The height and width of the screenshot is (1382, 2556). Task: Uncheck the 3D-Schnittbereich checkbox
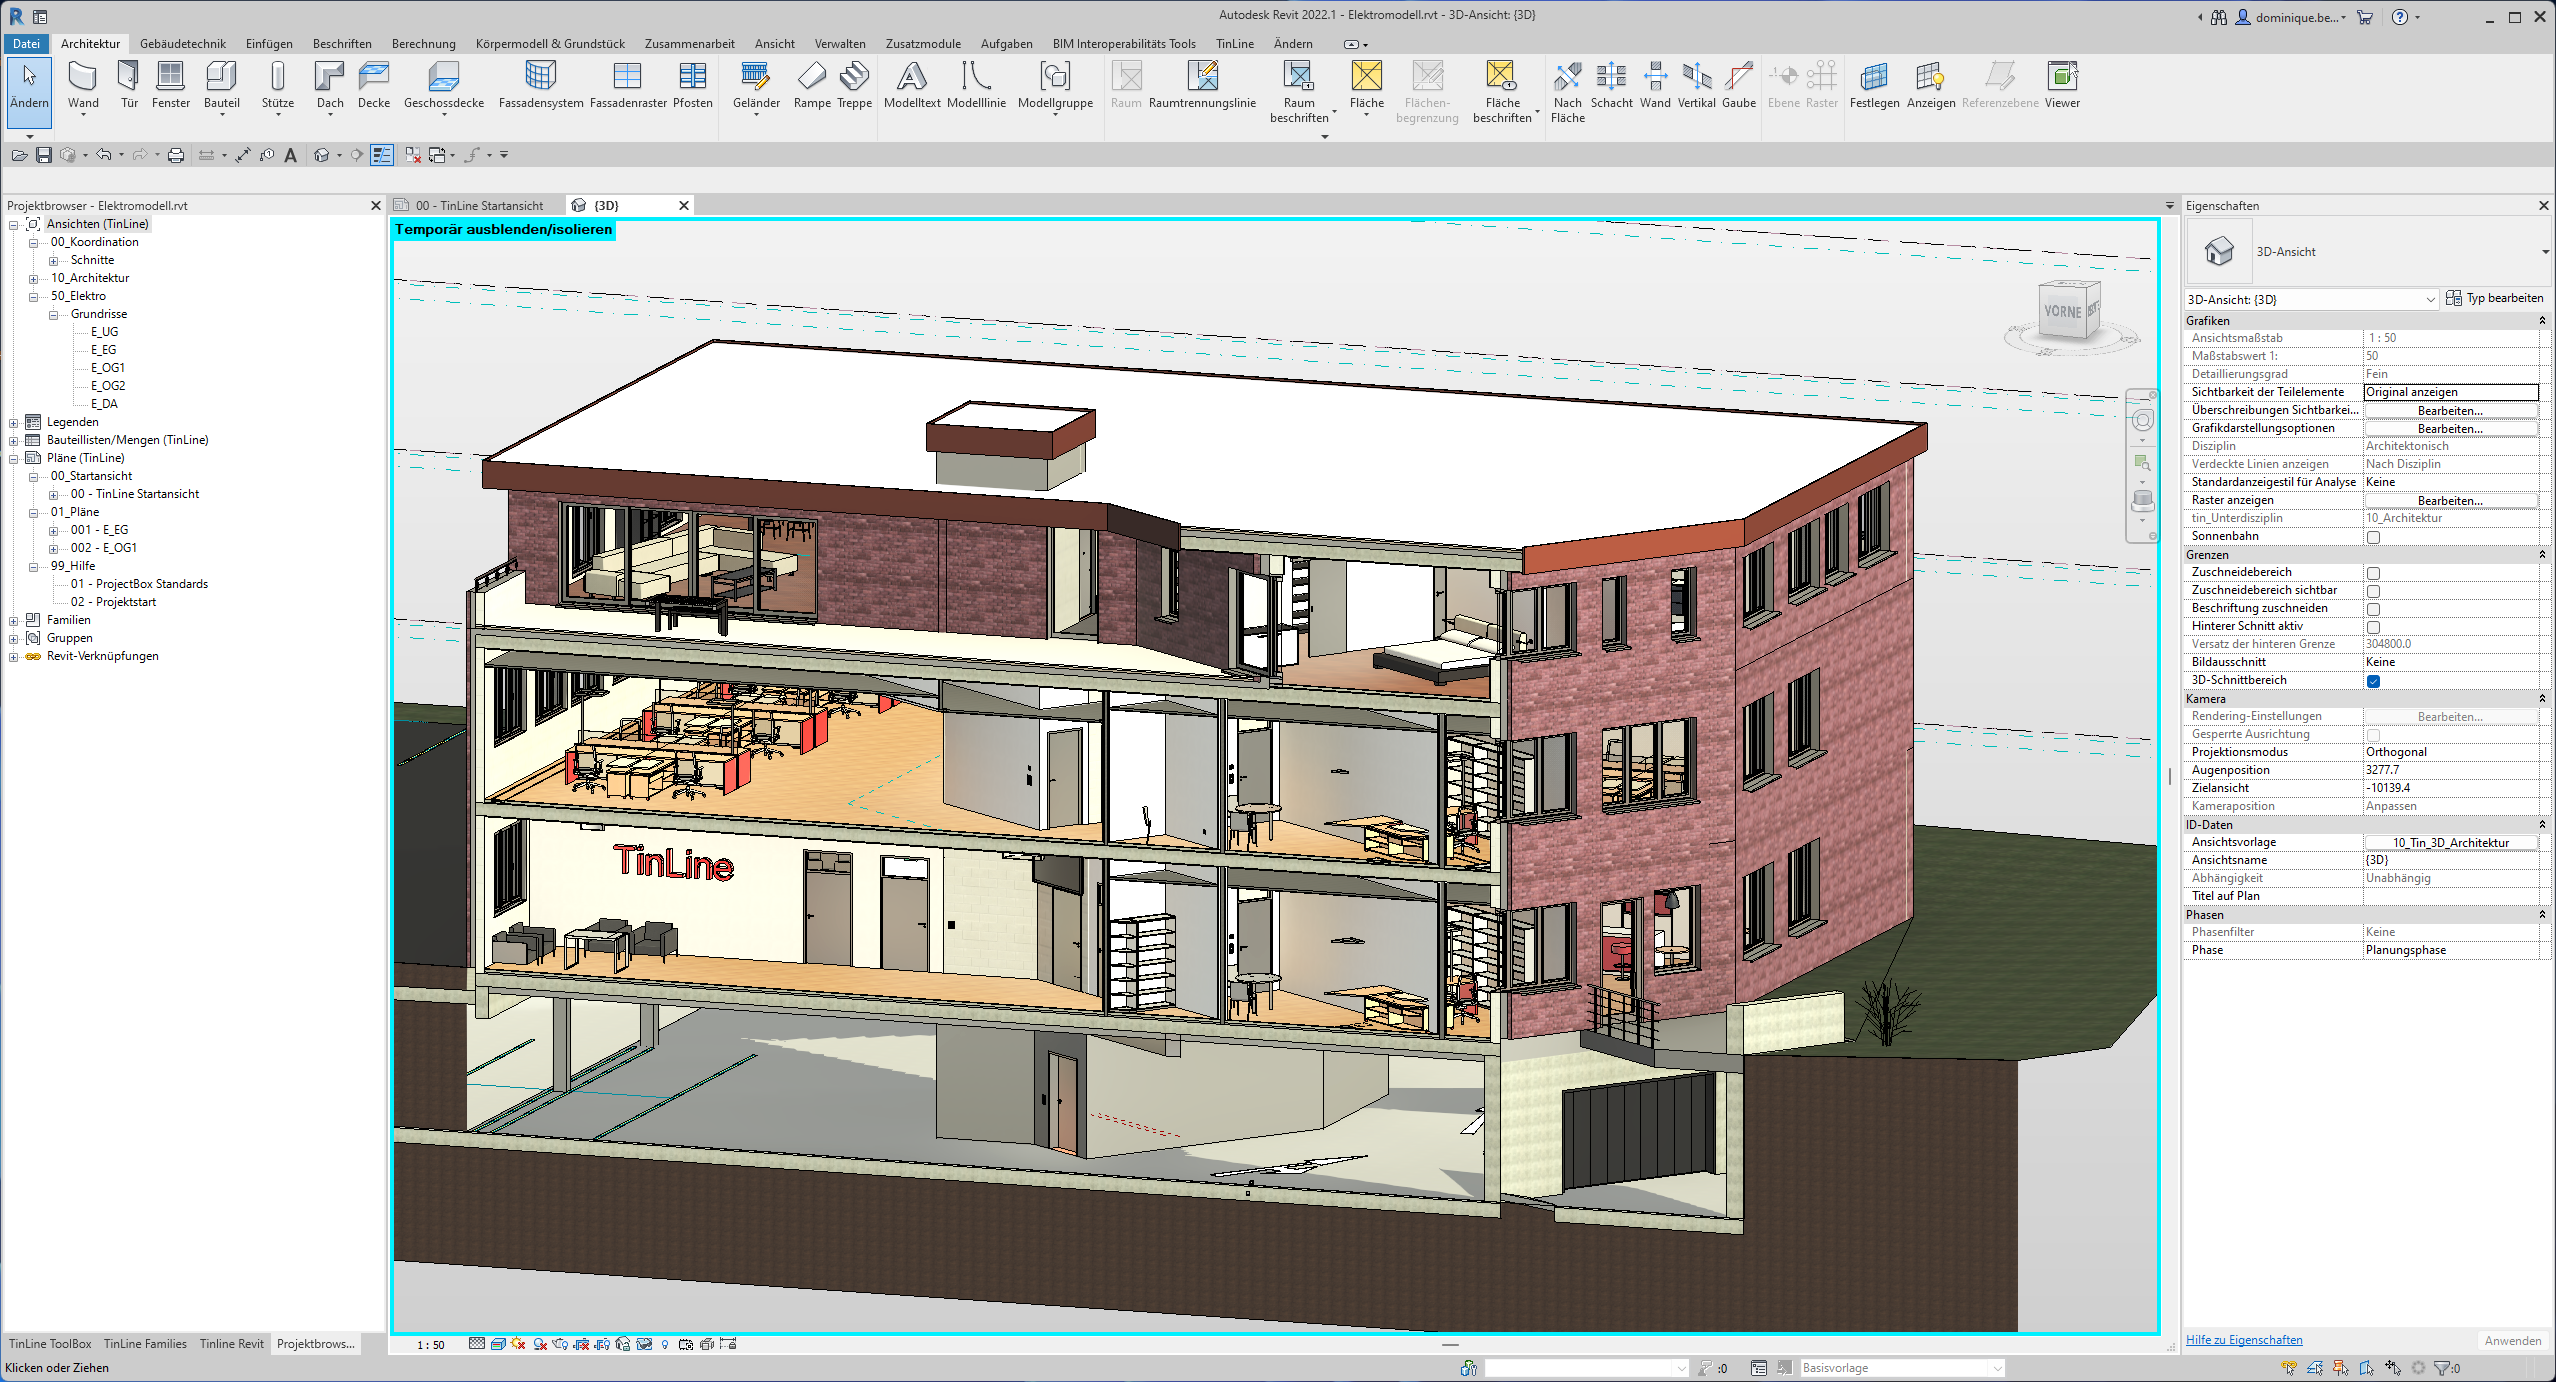pos(2373,681)
